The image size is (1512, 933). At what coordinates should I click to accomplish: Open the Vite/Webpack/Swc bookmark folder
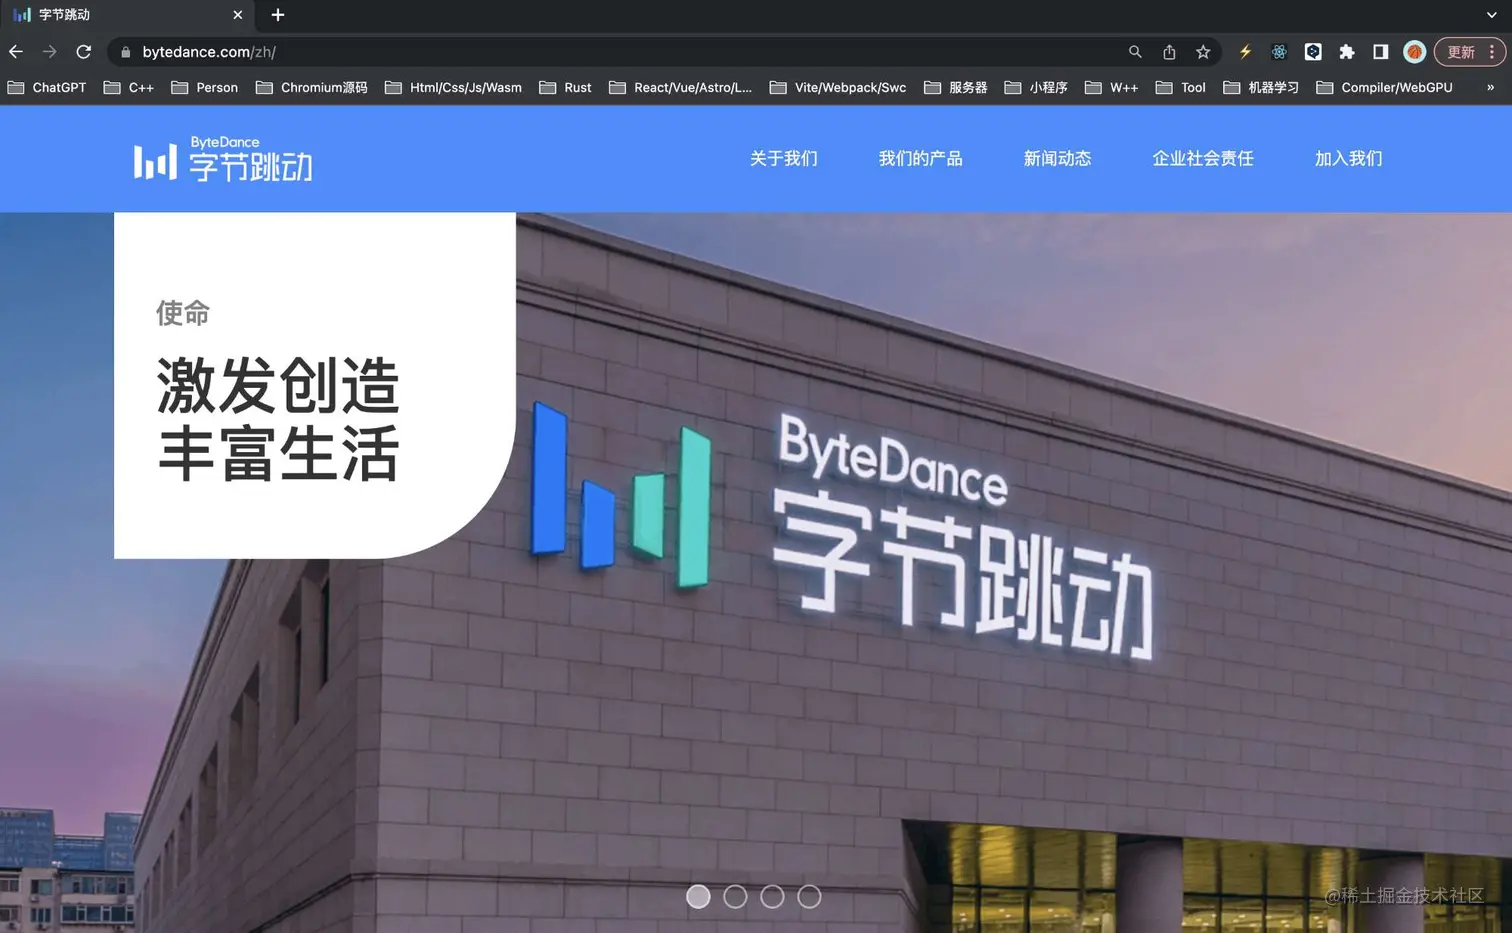pyautogui.click(x=838, y=88)
